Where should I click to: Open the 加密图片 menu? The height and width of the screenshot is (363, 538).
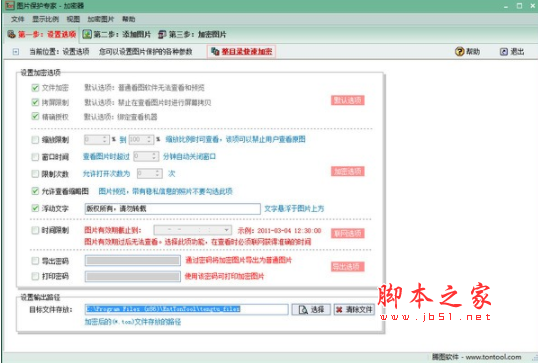tap(101, 19)
